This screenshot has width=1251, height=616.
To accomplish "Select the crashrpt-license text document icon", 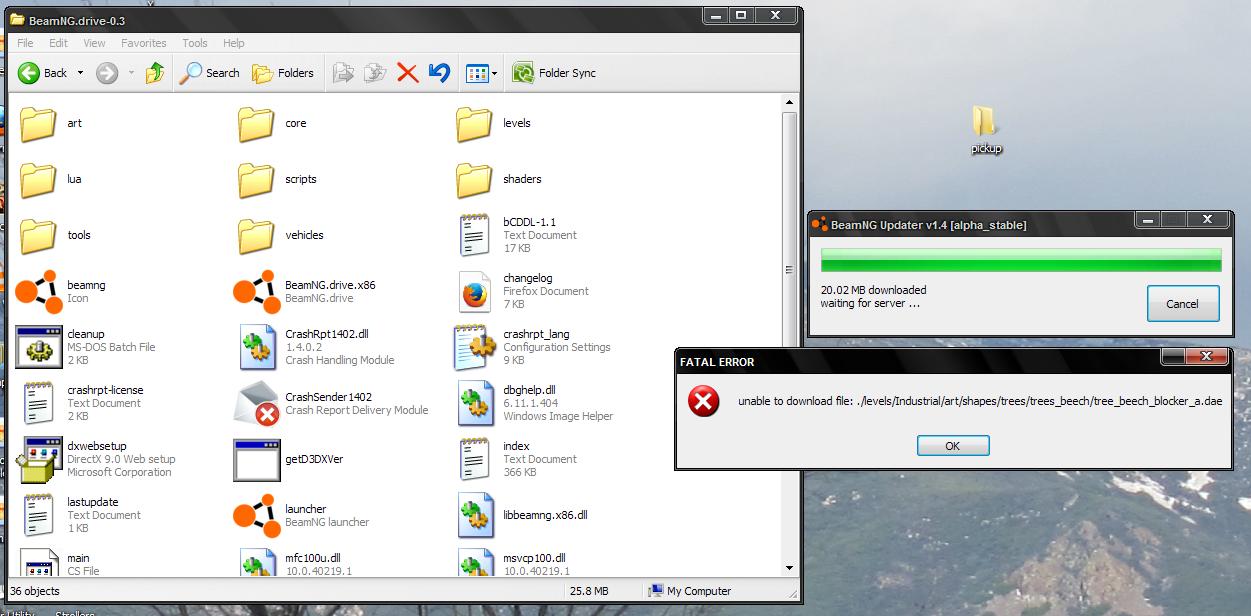I will [x=38, y=403].
